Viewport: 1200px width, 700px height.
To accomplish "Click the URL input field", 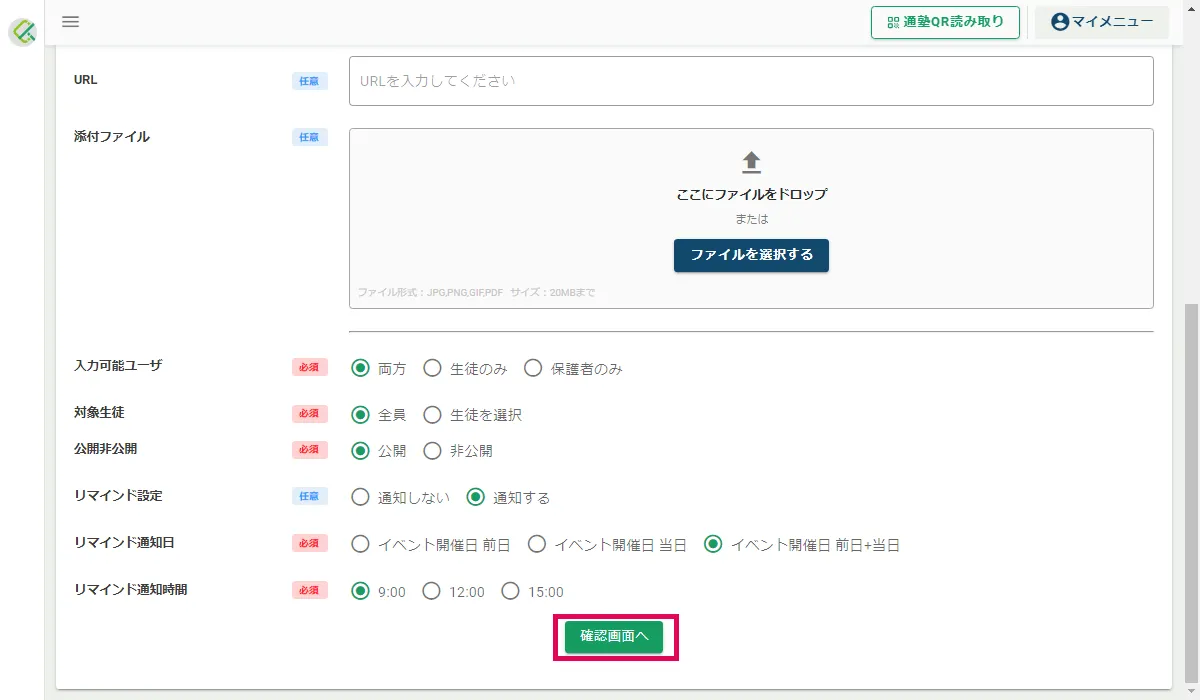I will click(x=751, y=81).
